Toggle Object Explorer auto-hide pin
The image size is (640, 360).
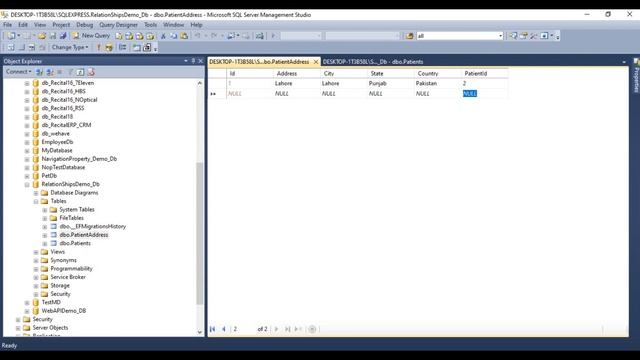tap(193, 61)
